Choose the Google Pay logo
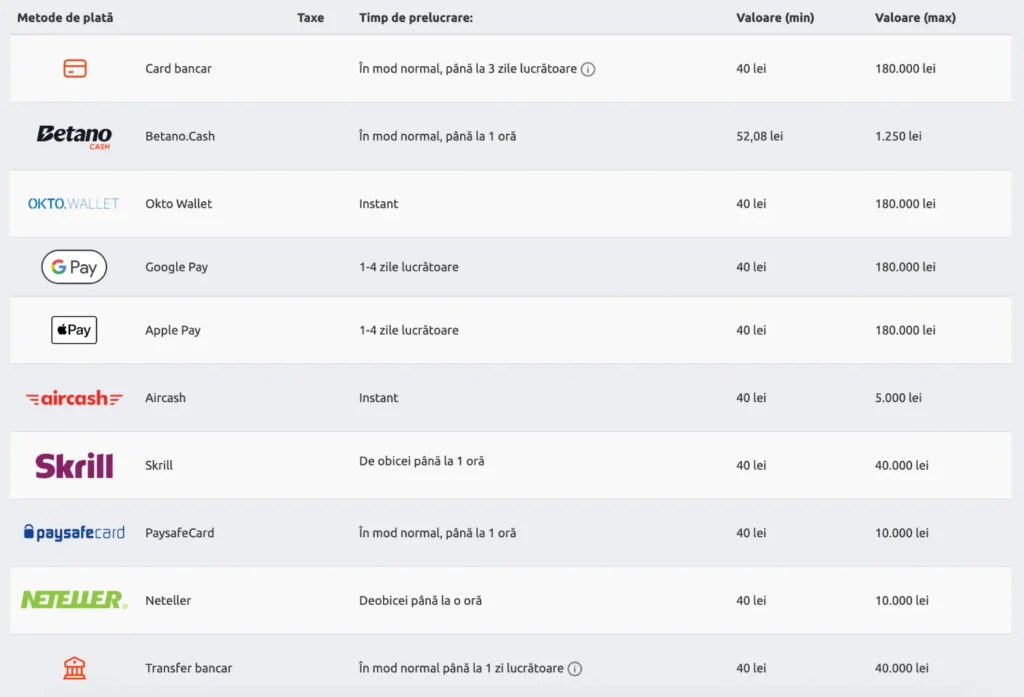Image resolution: width=1024 pixels, height=697 pixels. (x=74, y=267)
